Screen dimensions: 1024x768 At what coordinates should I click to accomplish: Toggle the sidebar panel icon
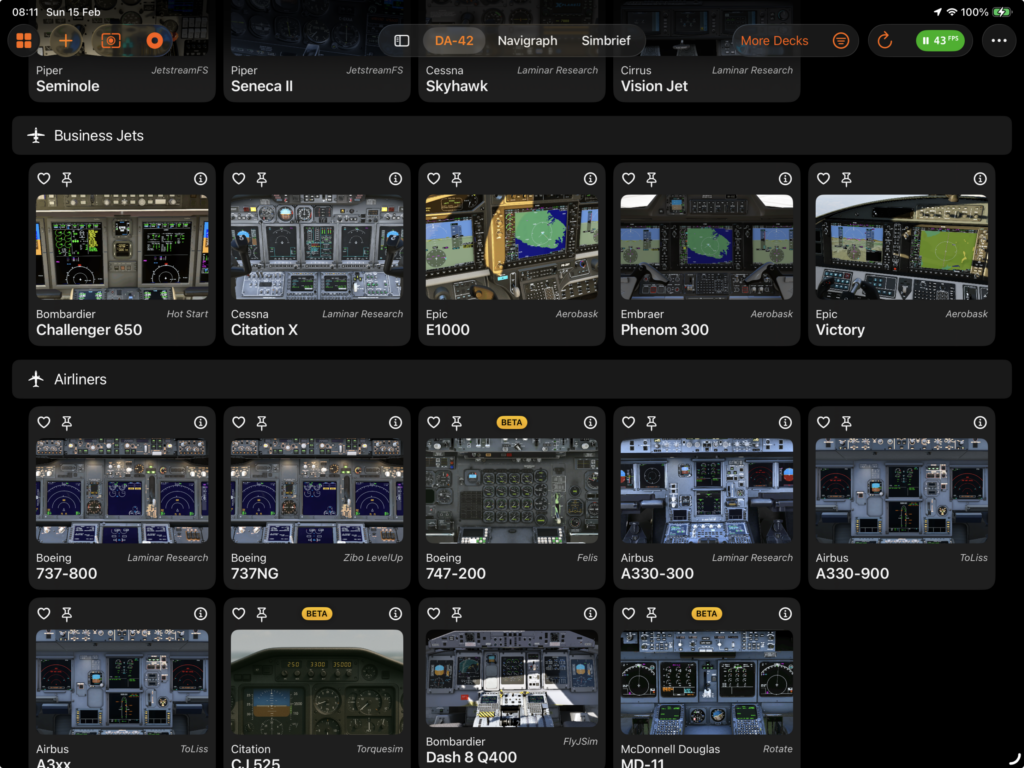click(x=402, y=41)
